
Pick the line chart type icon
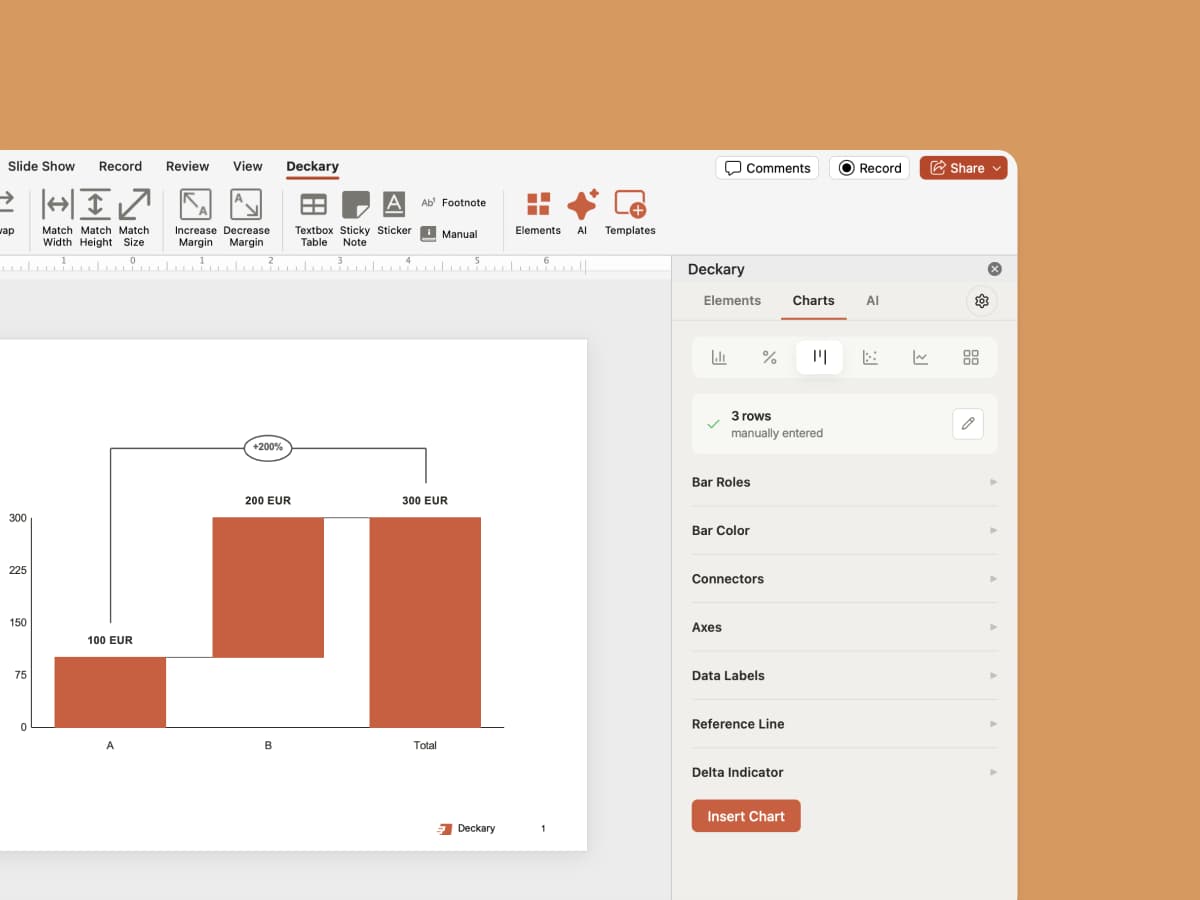click(x=920, y=357)
